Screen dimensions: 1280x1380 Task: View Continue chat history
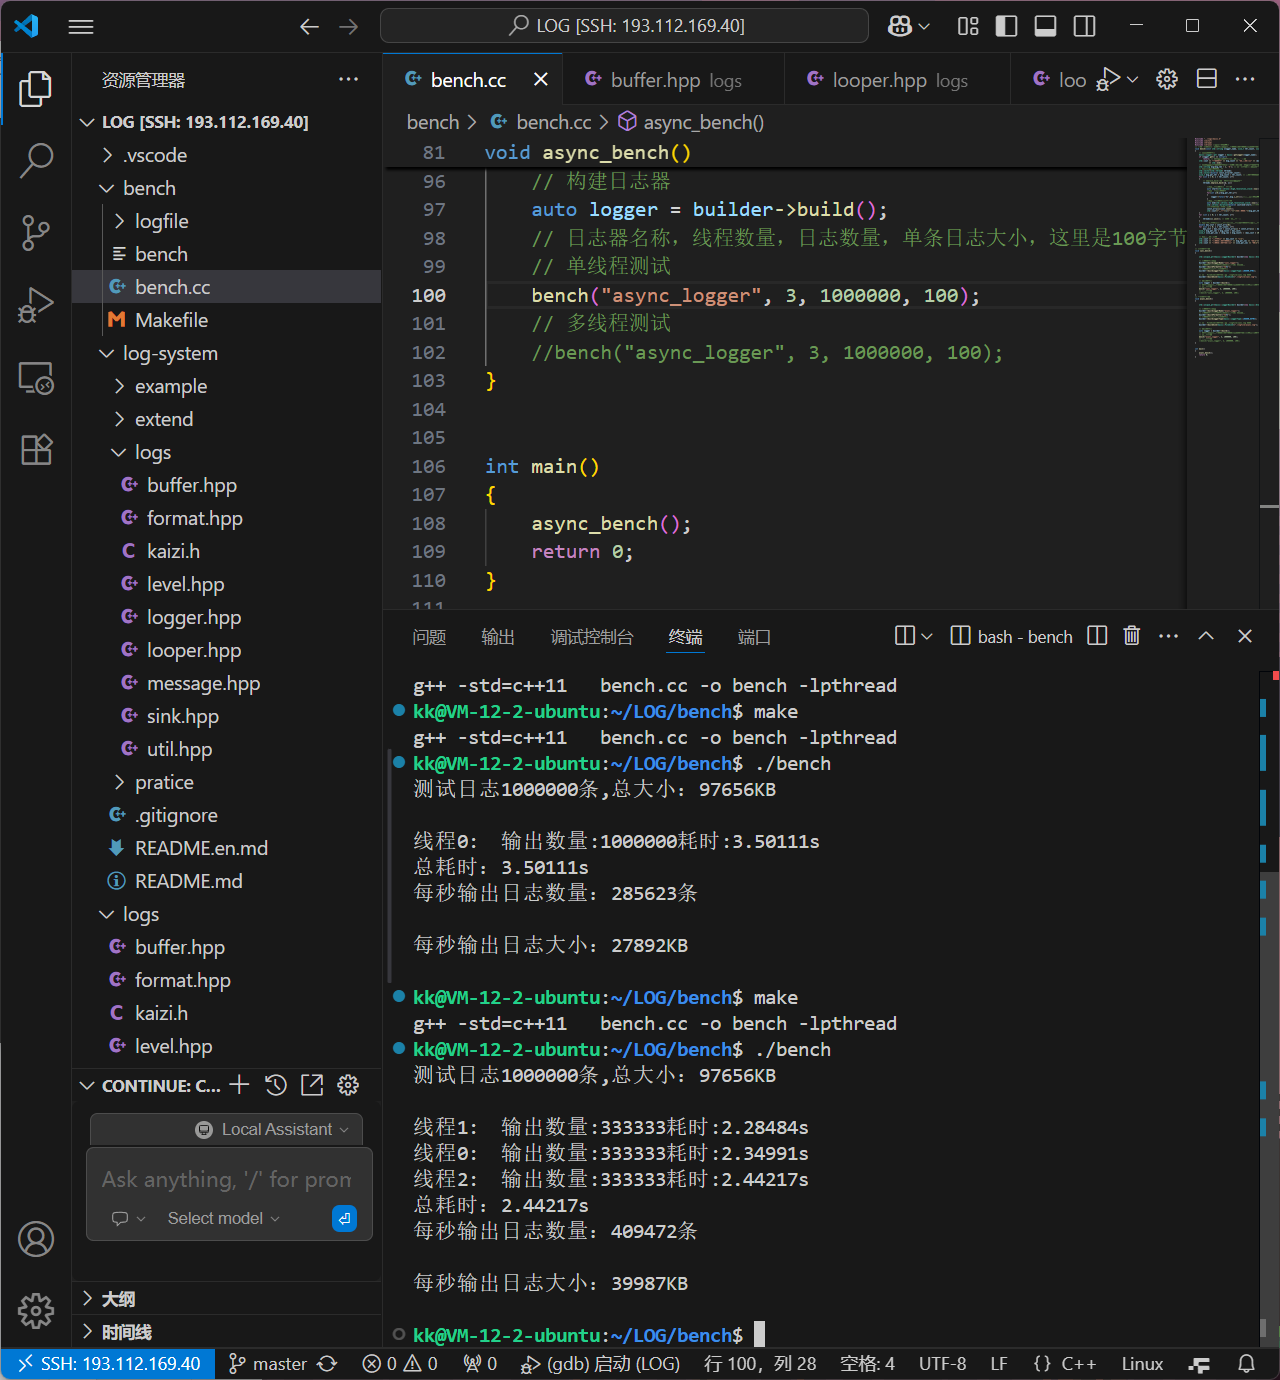pos(276,1085)
